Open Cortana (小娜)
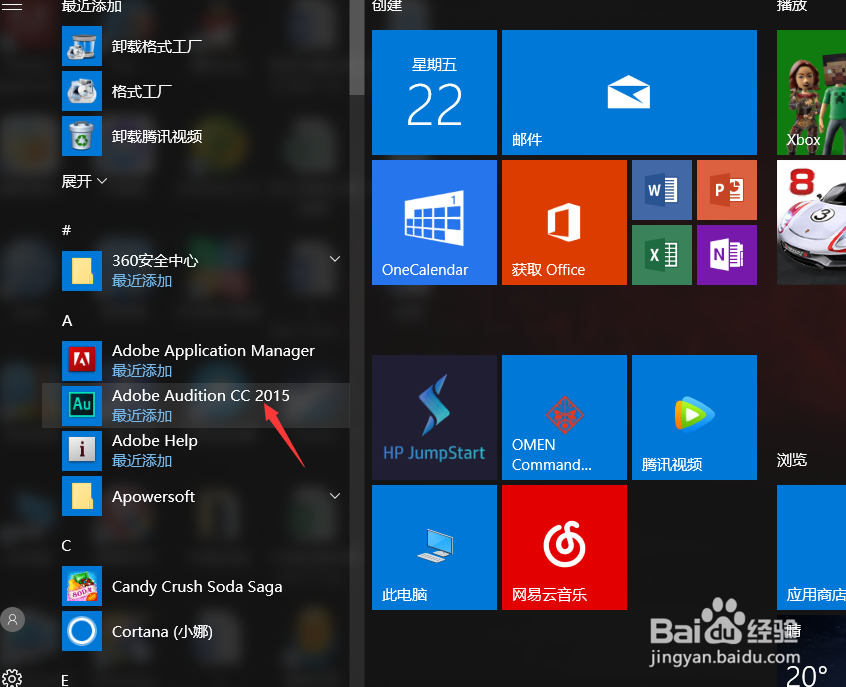Image resolution: width=846 pixels, height=687 pixels. pos(195,631)
